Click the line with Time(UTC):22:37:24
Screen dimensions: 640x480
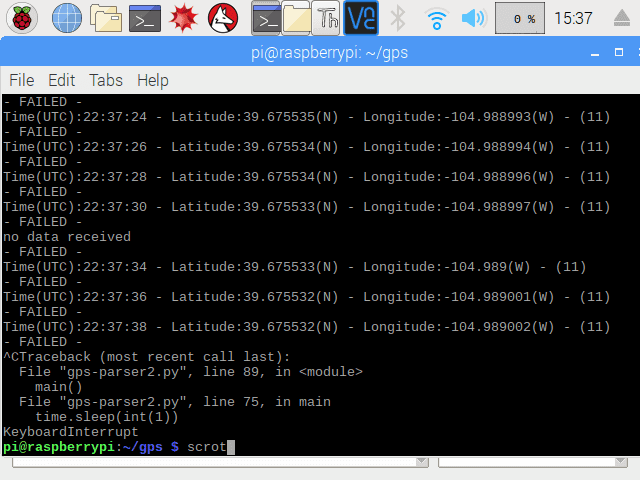[307, 117]
